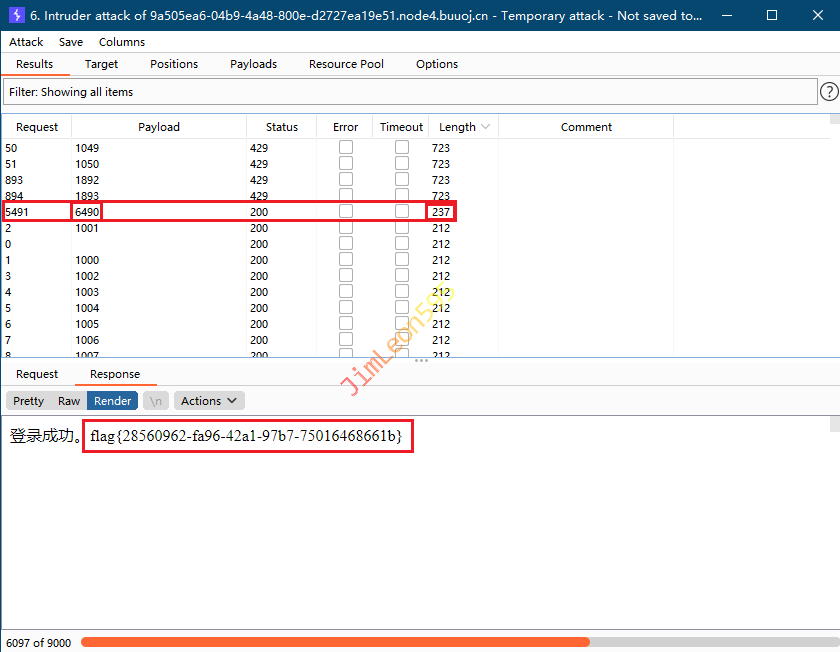Open the Columns menu
Screen dimensions: 840x652
121,42
